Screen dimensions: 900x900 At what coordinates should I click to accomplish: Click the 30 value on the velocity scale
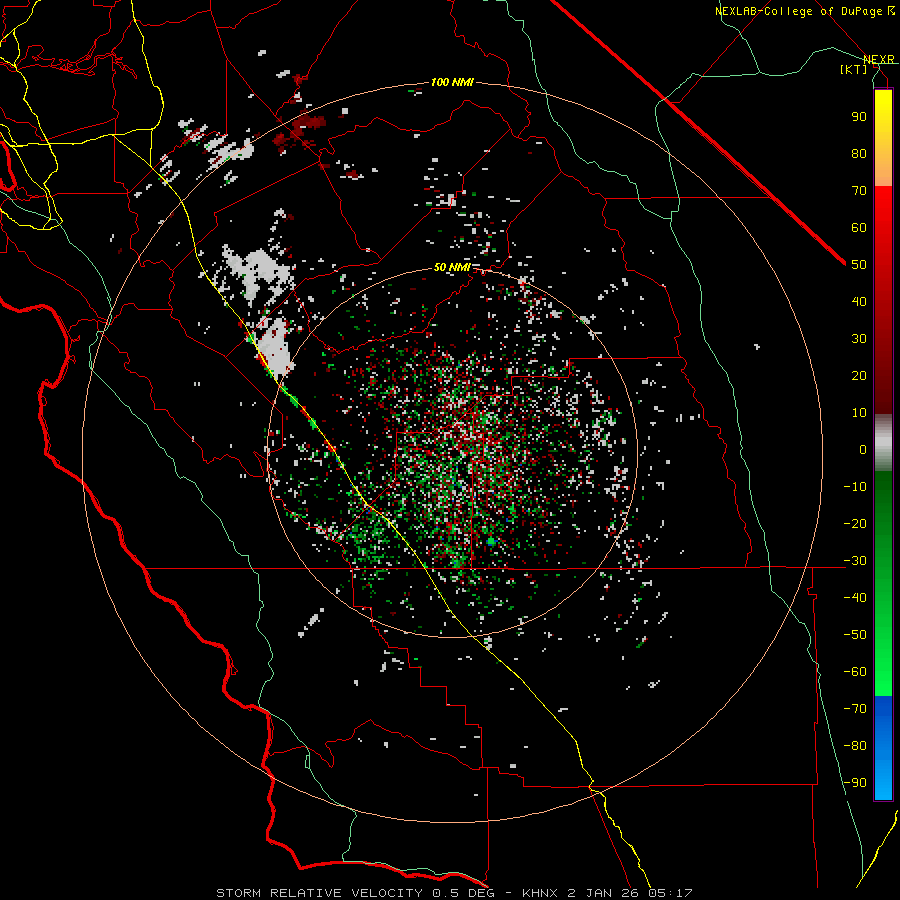point(859,339)
